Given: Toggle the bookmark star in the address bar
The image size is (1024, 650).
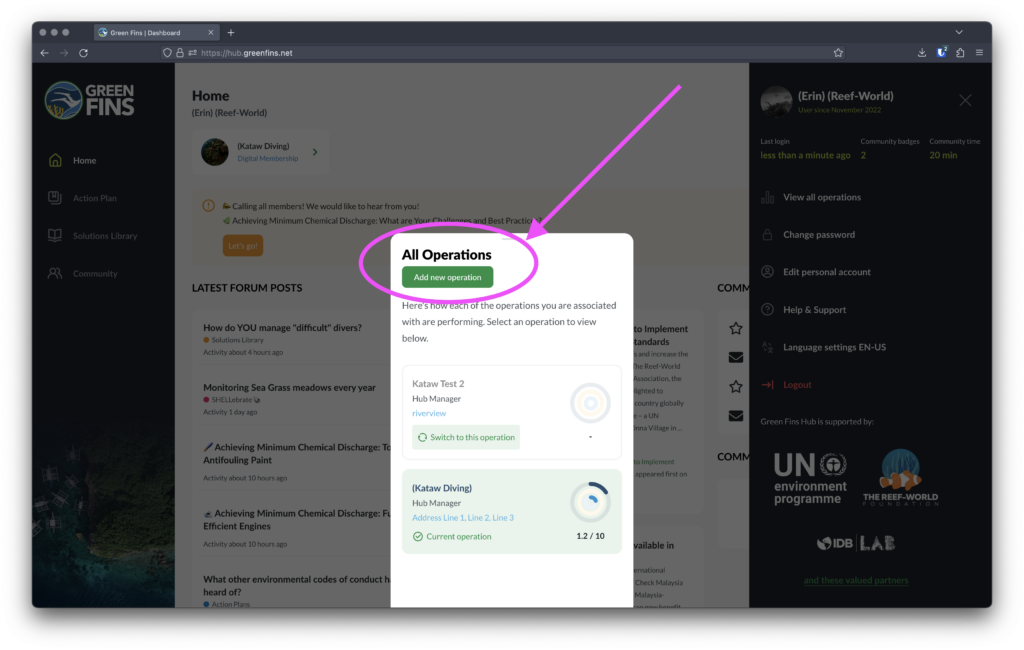Looking at the screenshot, I should [x=838, y=52].
